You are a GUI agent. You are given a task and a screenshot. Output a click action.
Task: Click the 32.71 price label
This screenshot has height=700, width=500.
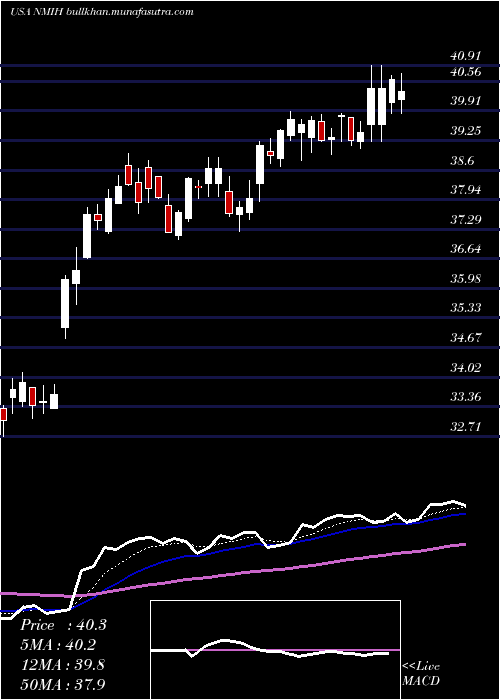466,426
